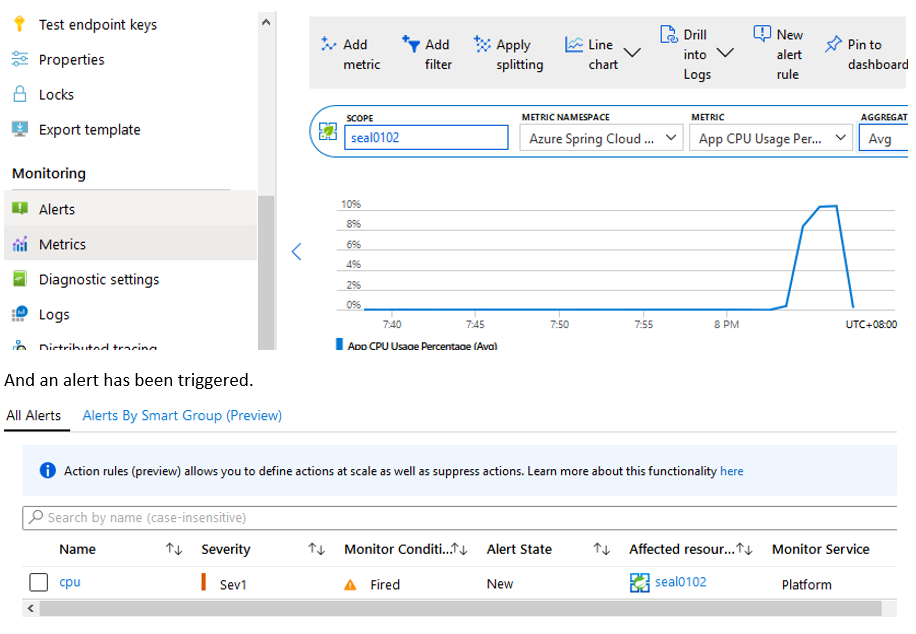
Task: Sort alerts by Name column arrows
Action: (x=174, y=549)
